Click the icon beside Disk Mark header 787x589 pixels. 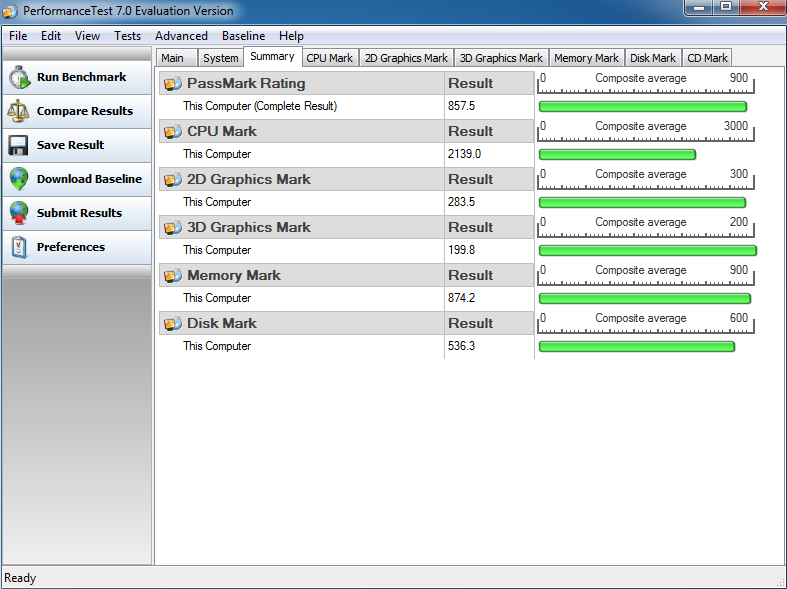coord(173,323)
